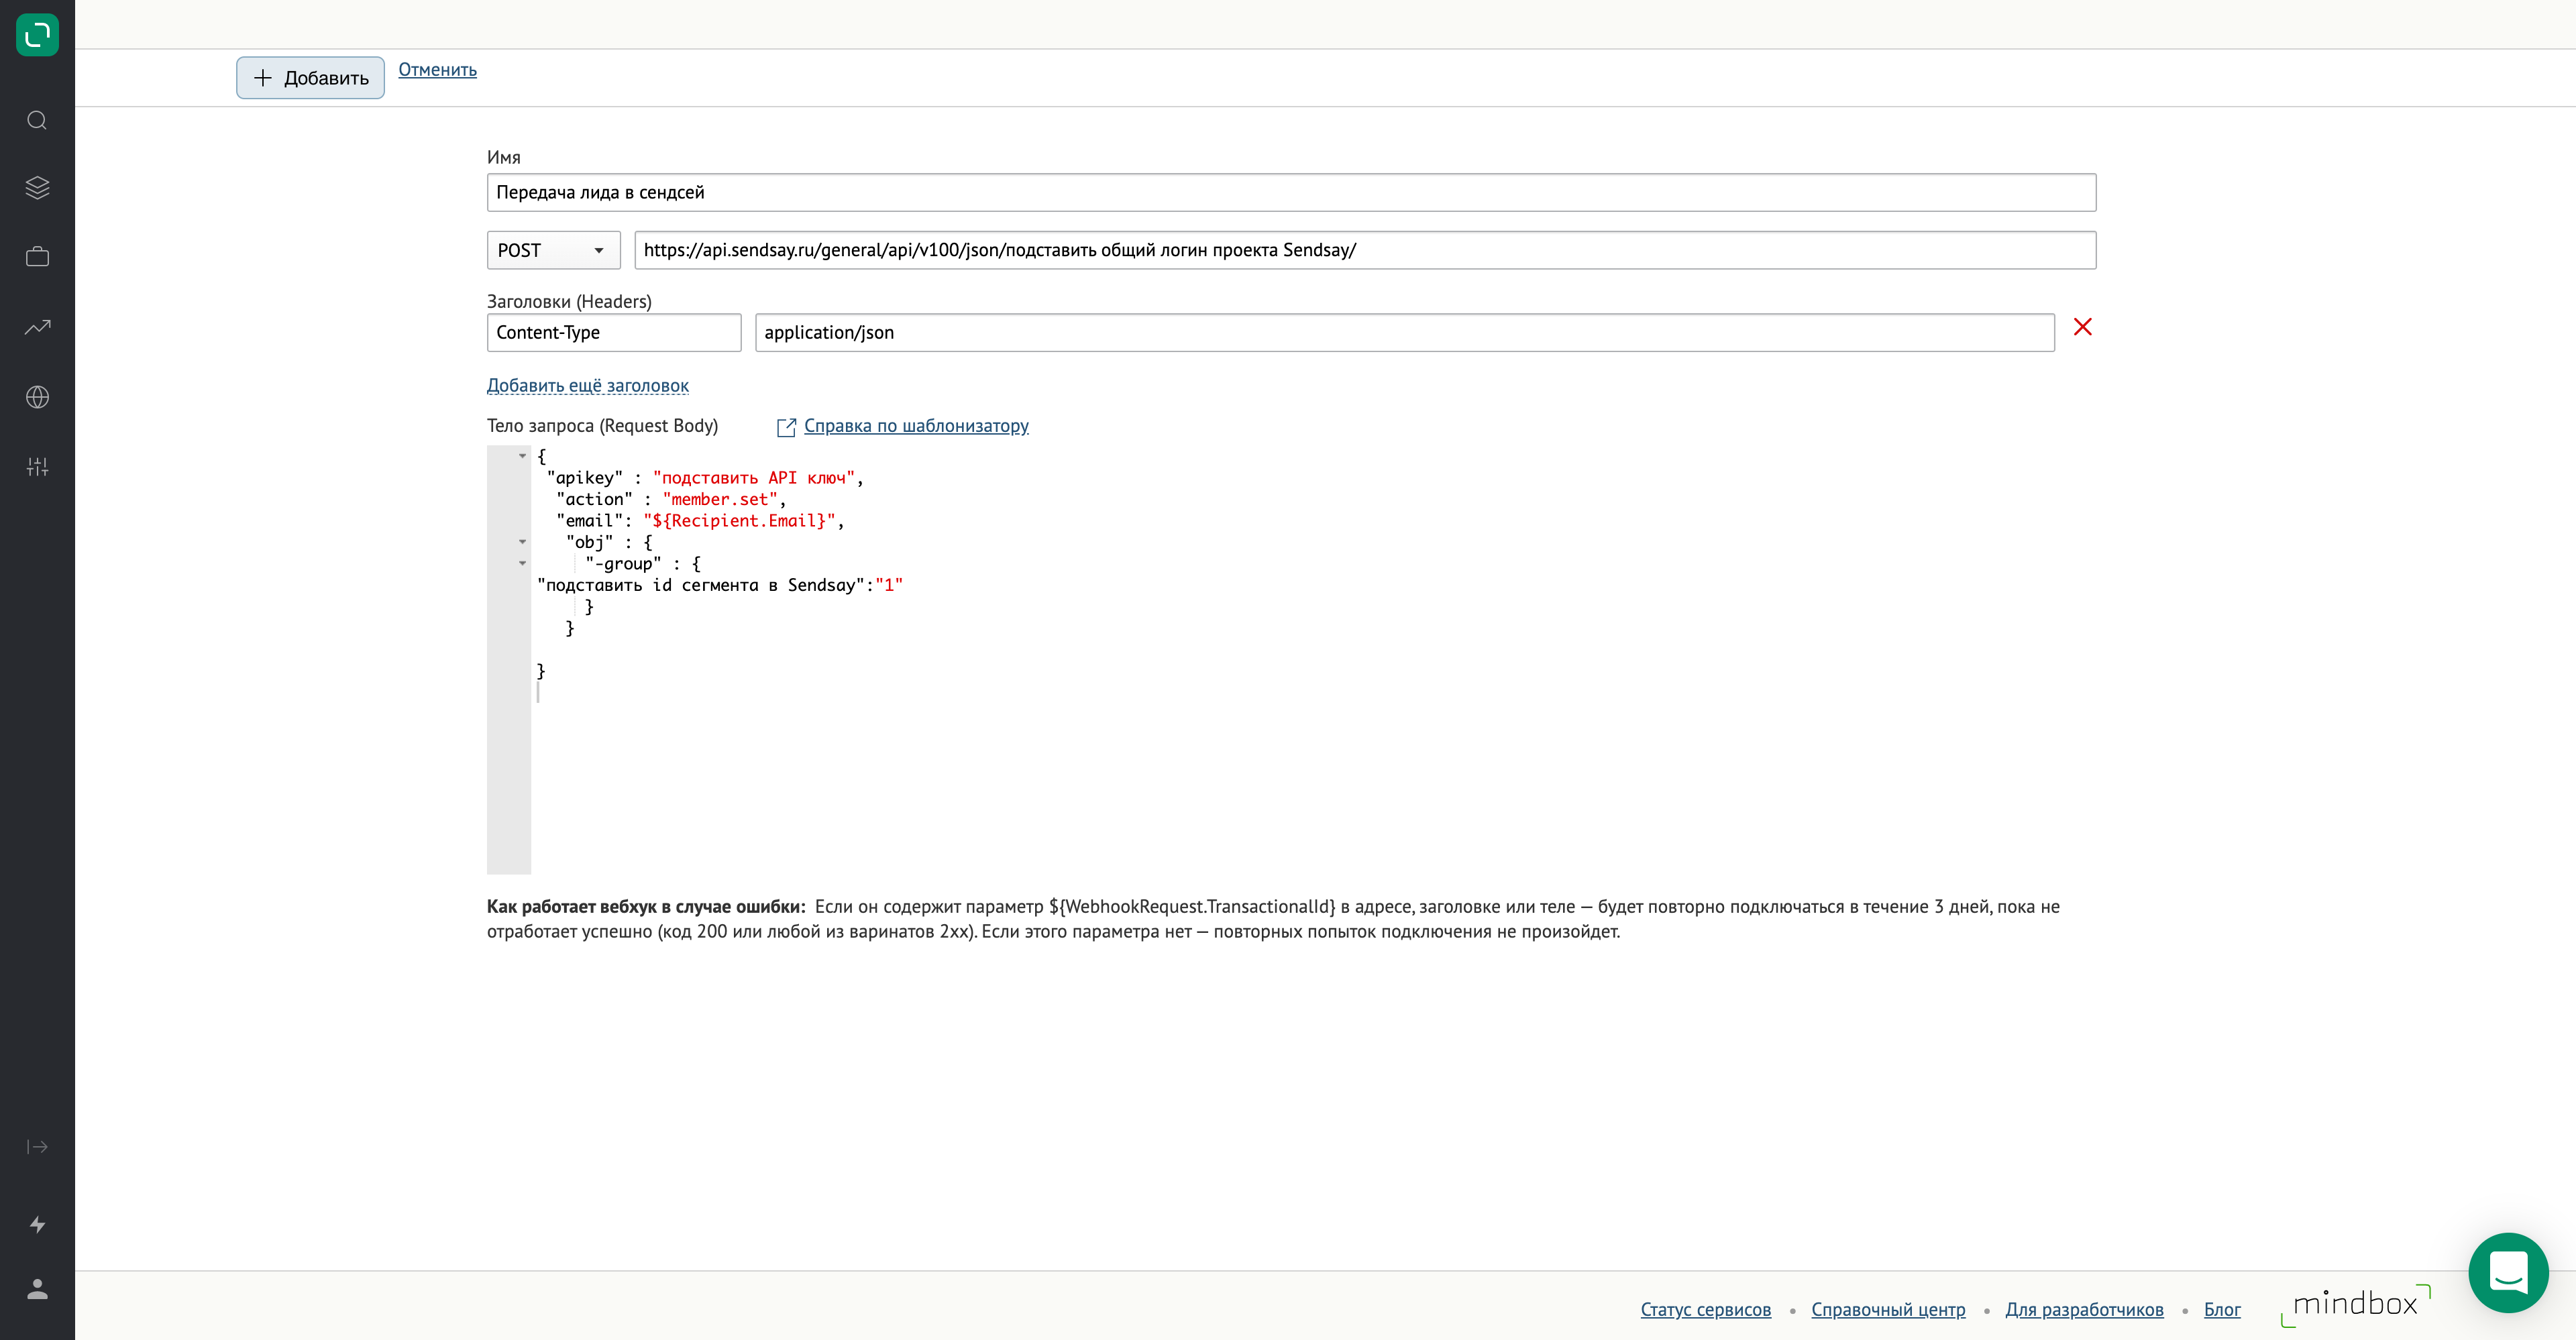This screenshot has width=2576, height=1340.
Task: Open Статус сервисов footer link
Action: point(1705,1309)
